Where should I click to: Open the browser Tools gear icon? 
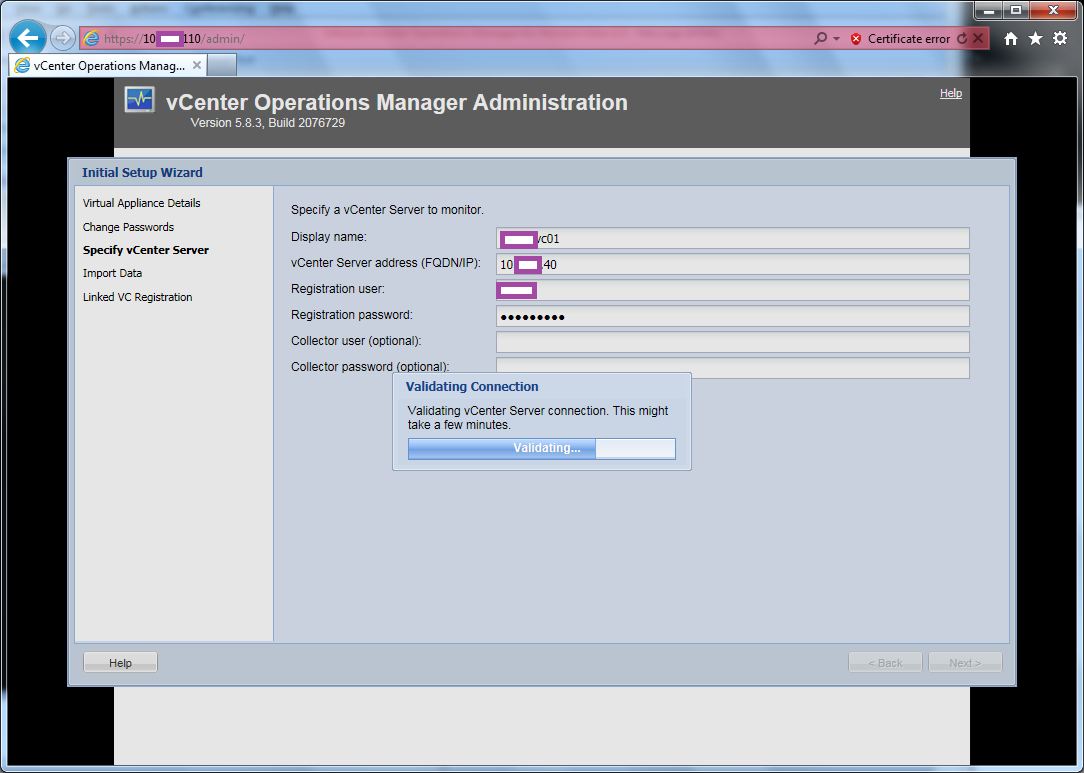tap(1060, 38)
